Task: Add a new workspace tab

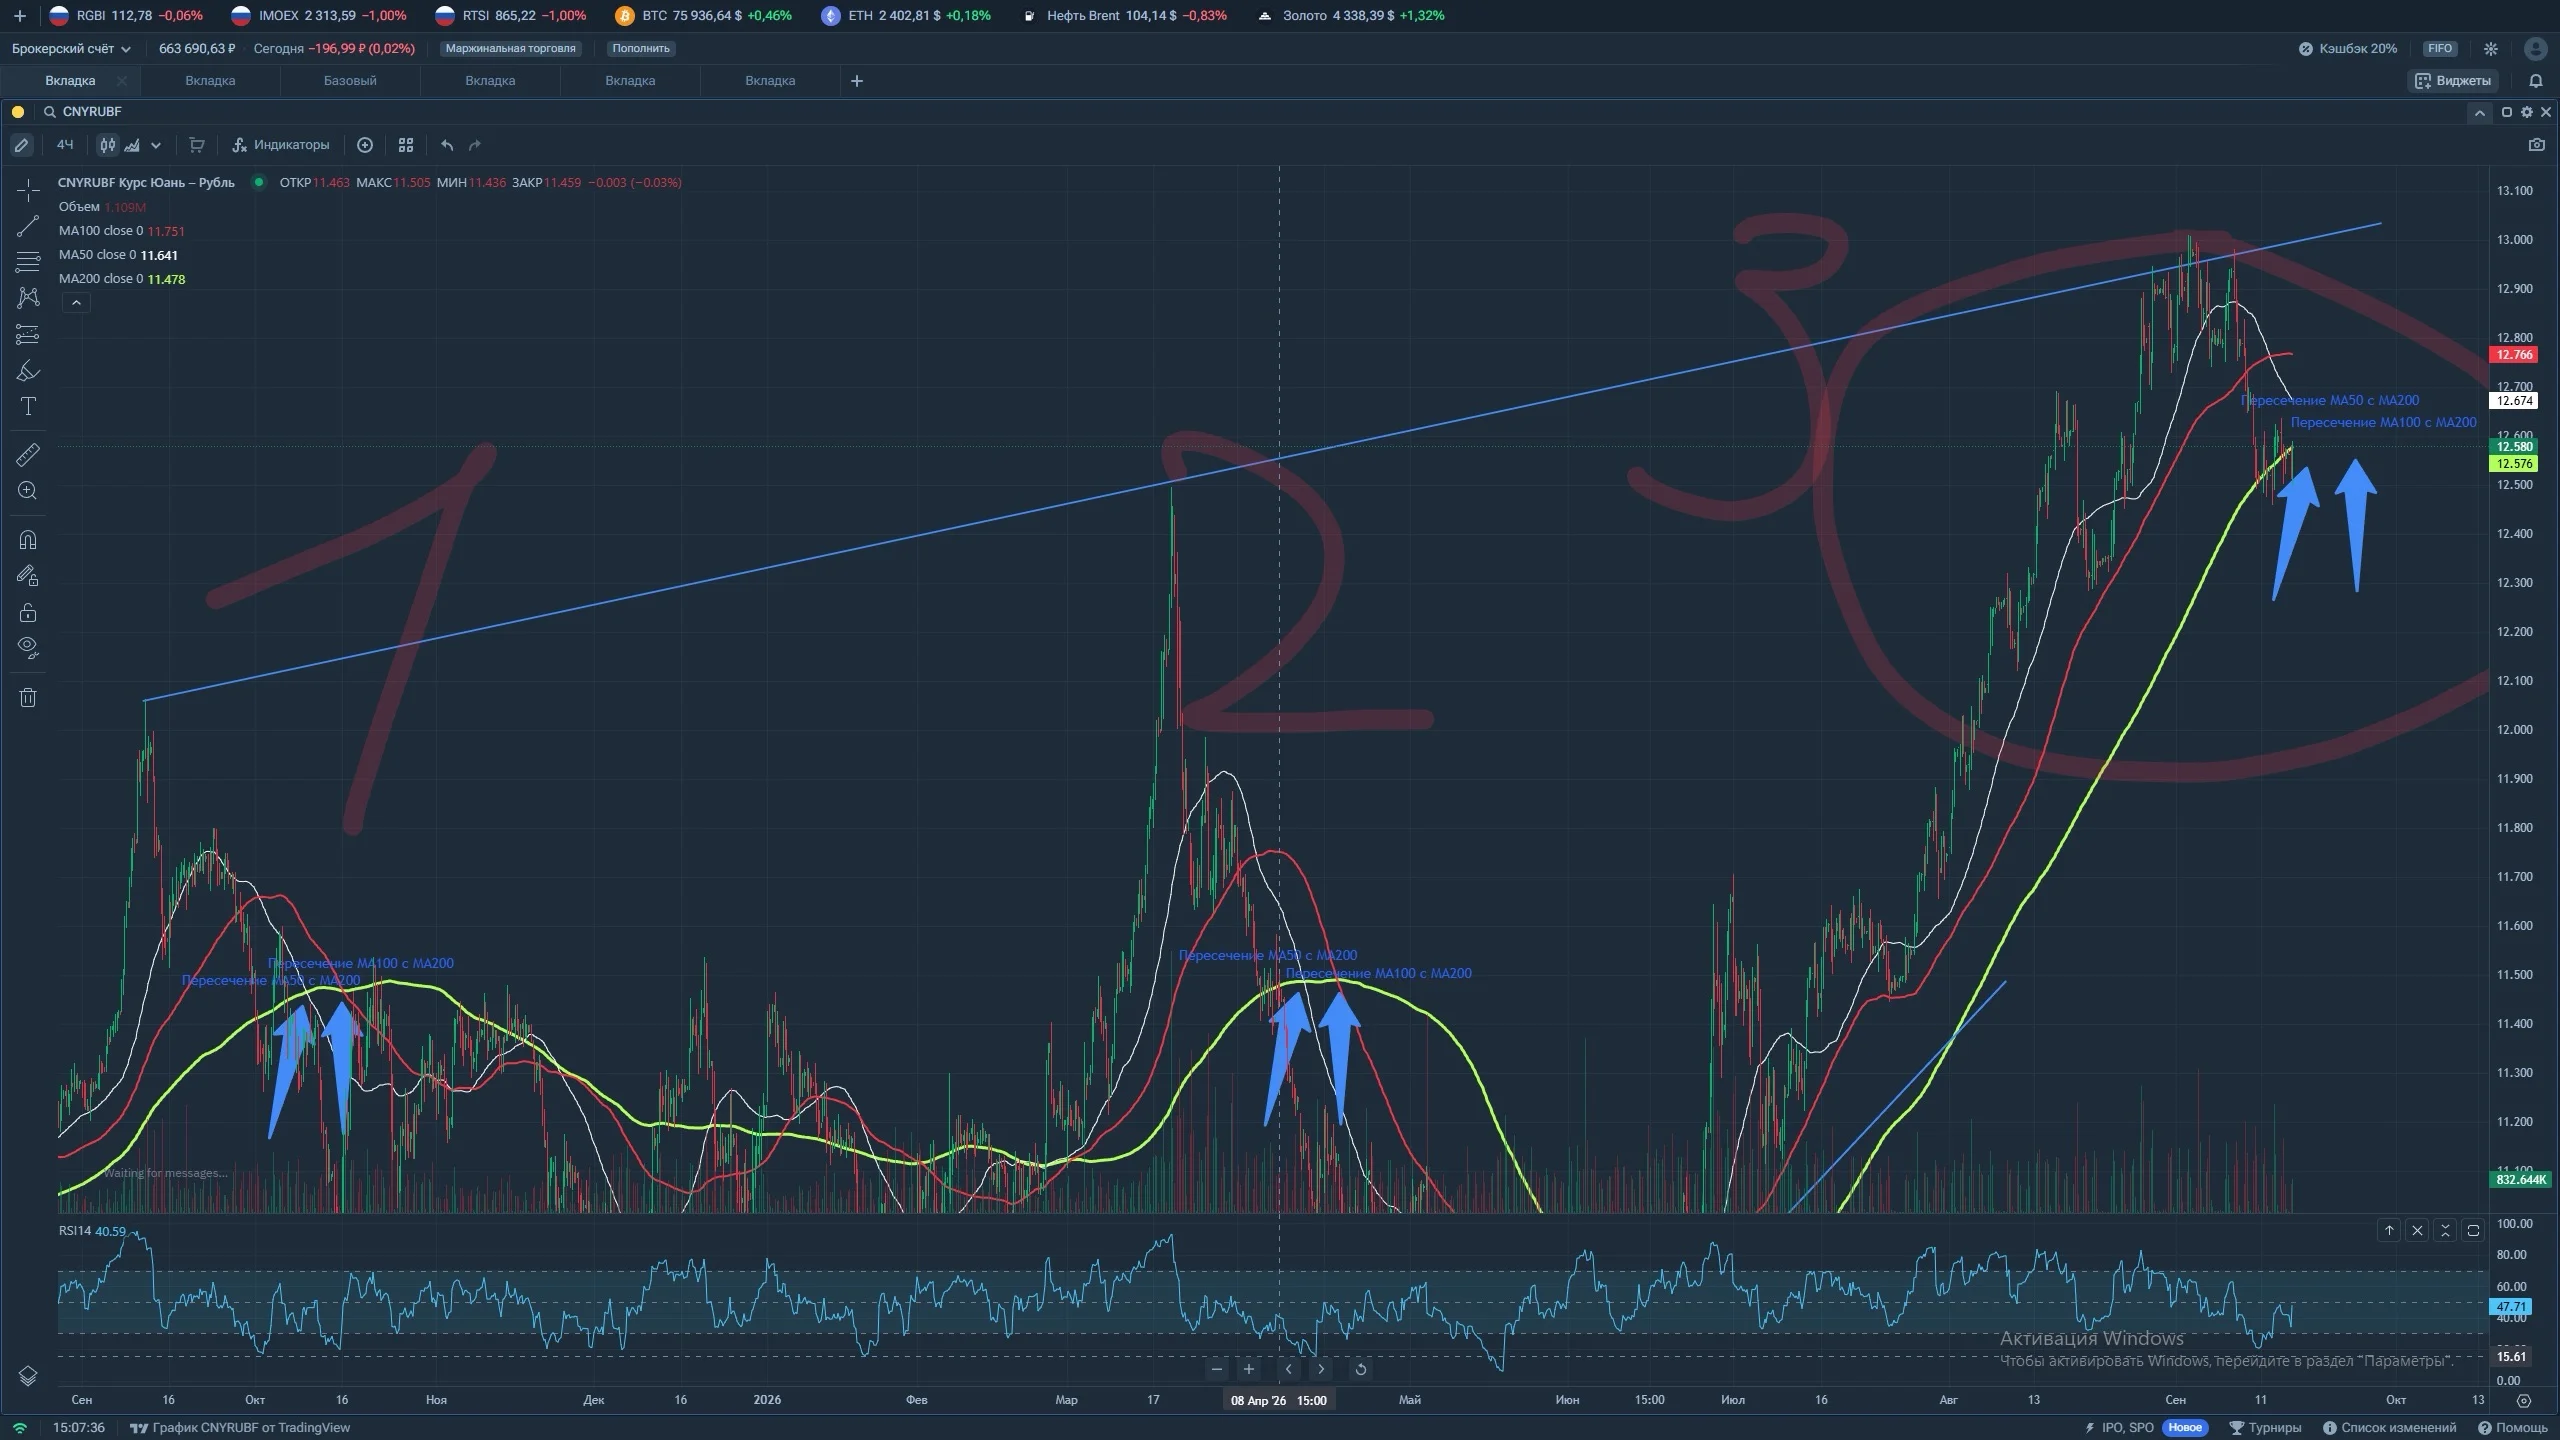Action: click(x=857, y=81)
